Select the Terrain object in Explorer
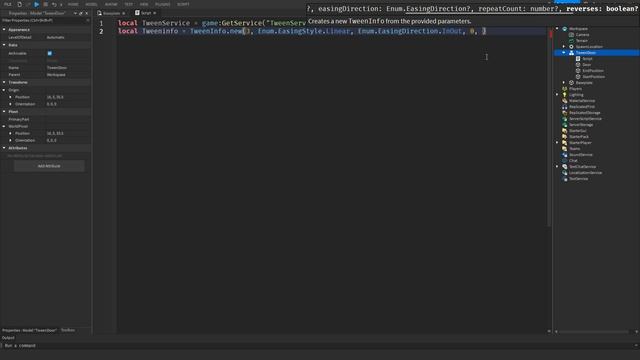Viewport: 640px width, 360px height. coord(582,40)
